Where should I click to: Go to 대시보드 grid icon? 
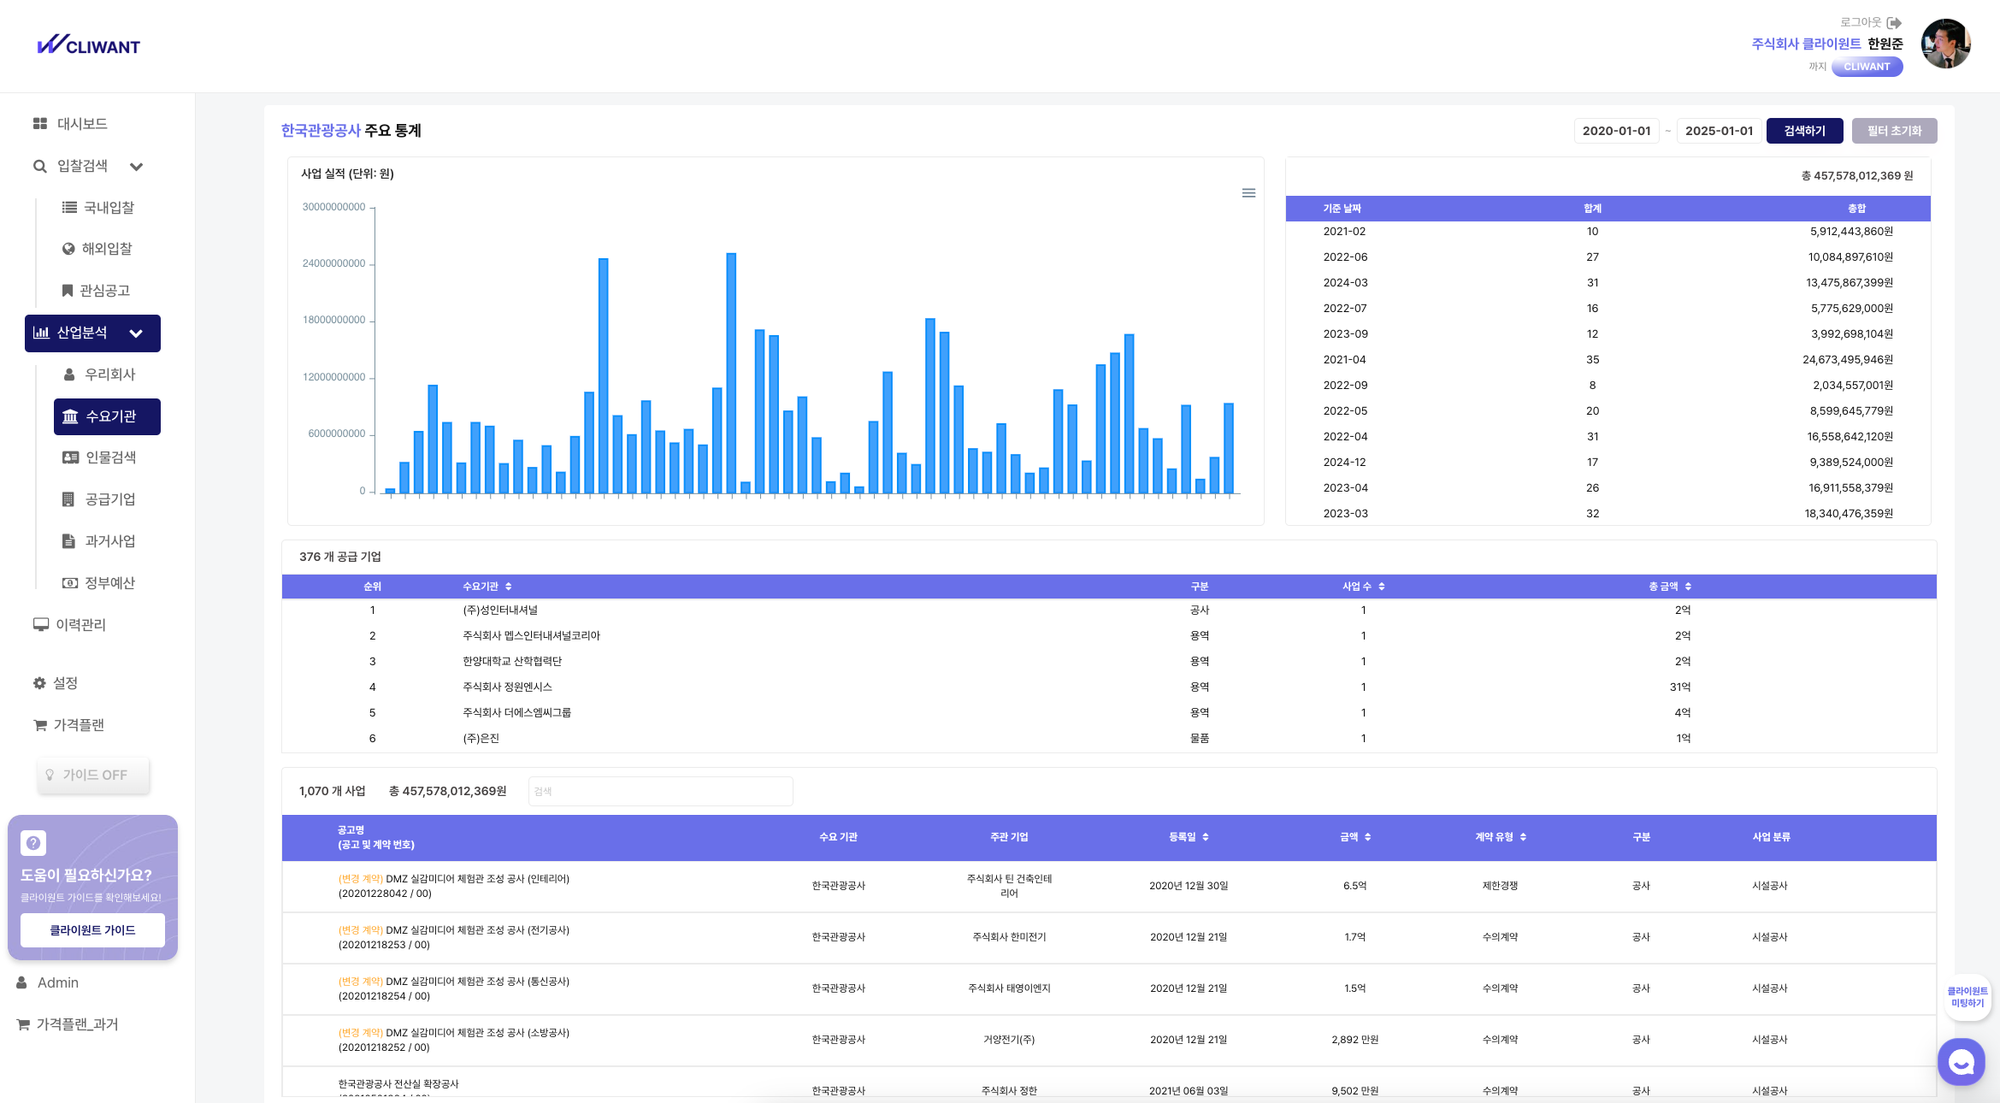click(x=40, y=124)
